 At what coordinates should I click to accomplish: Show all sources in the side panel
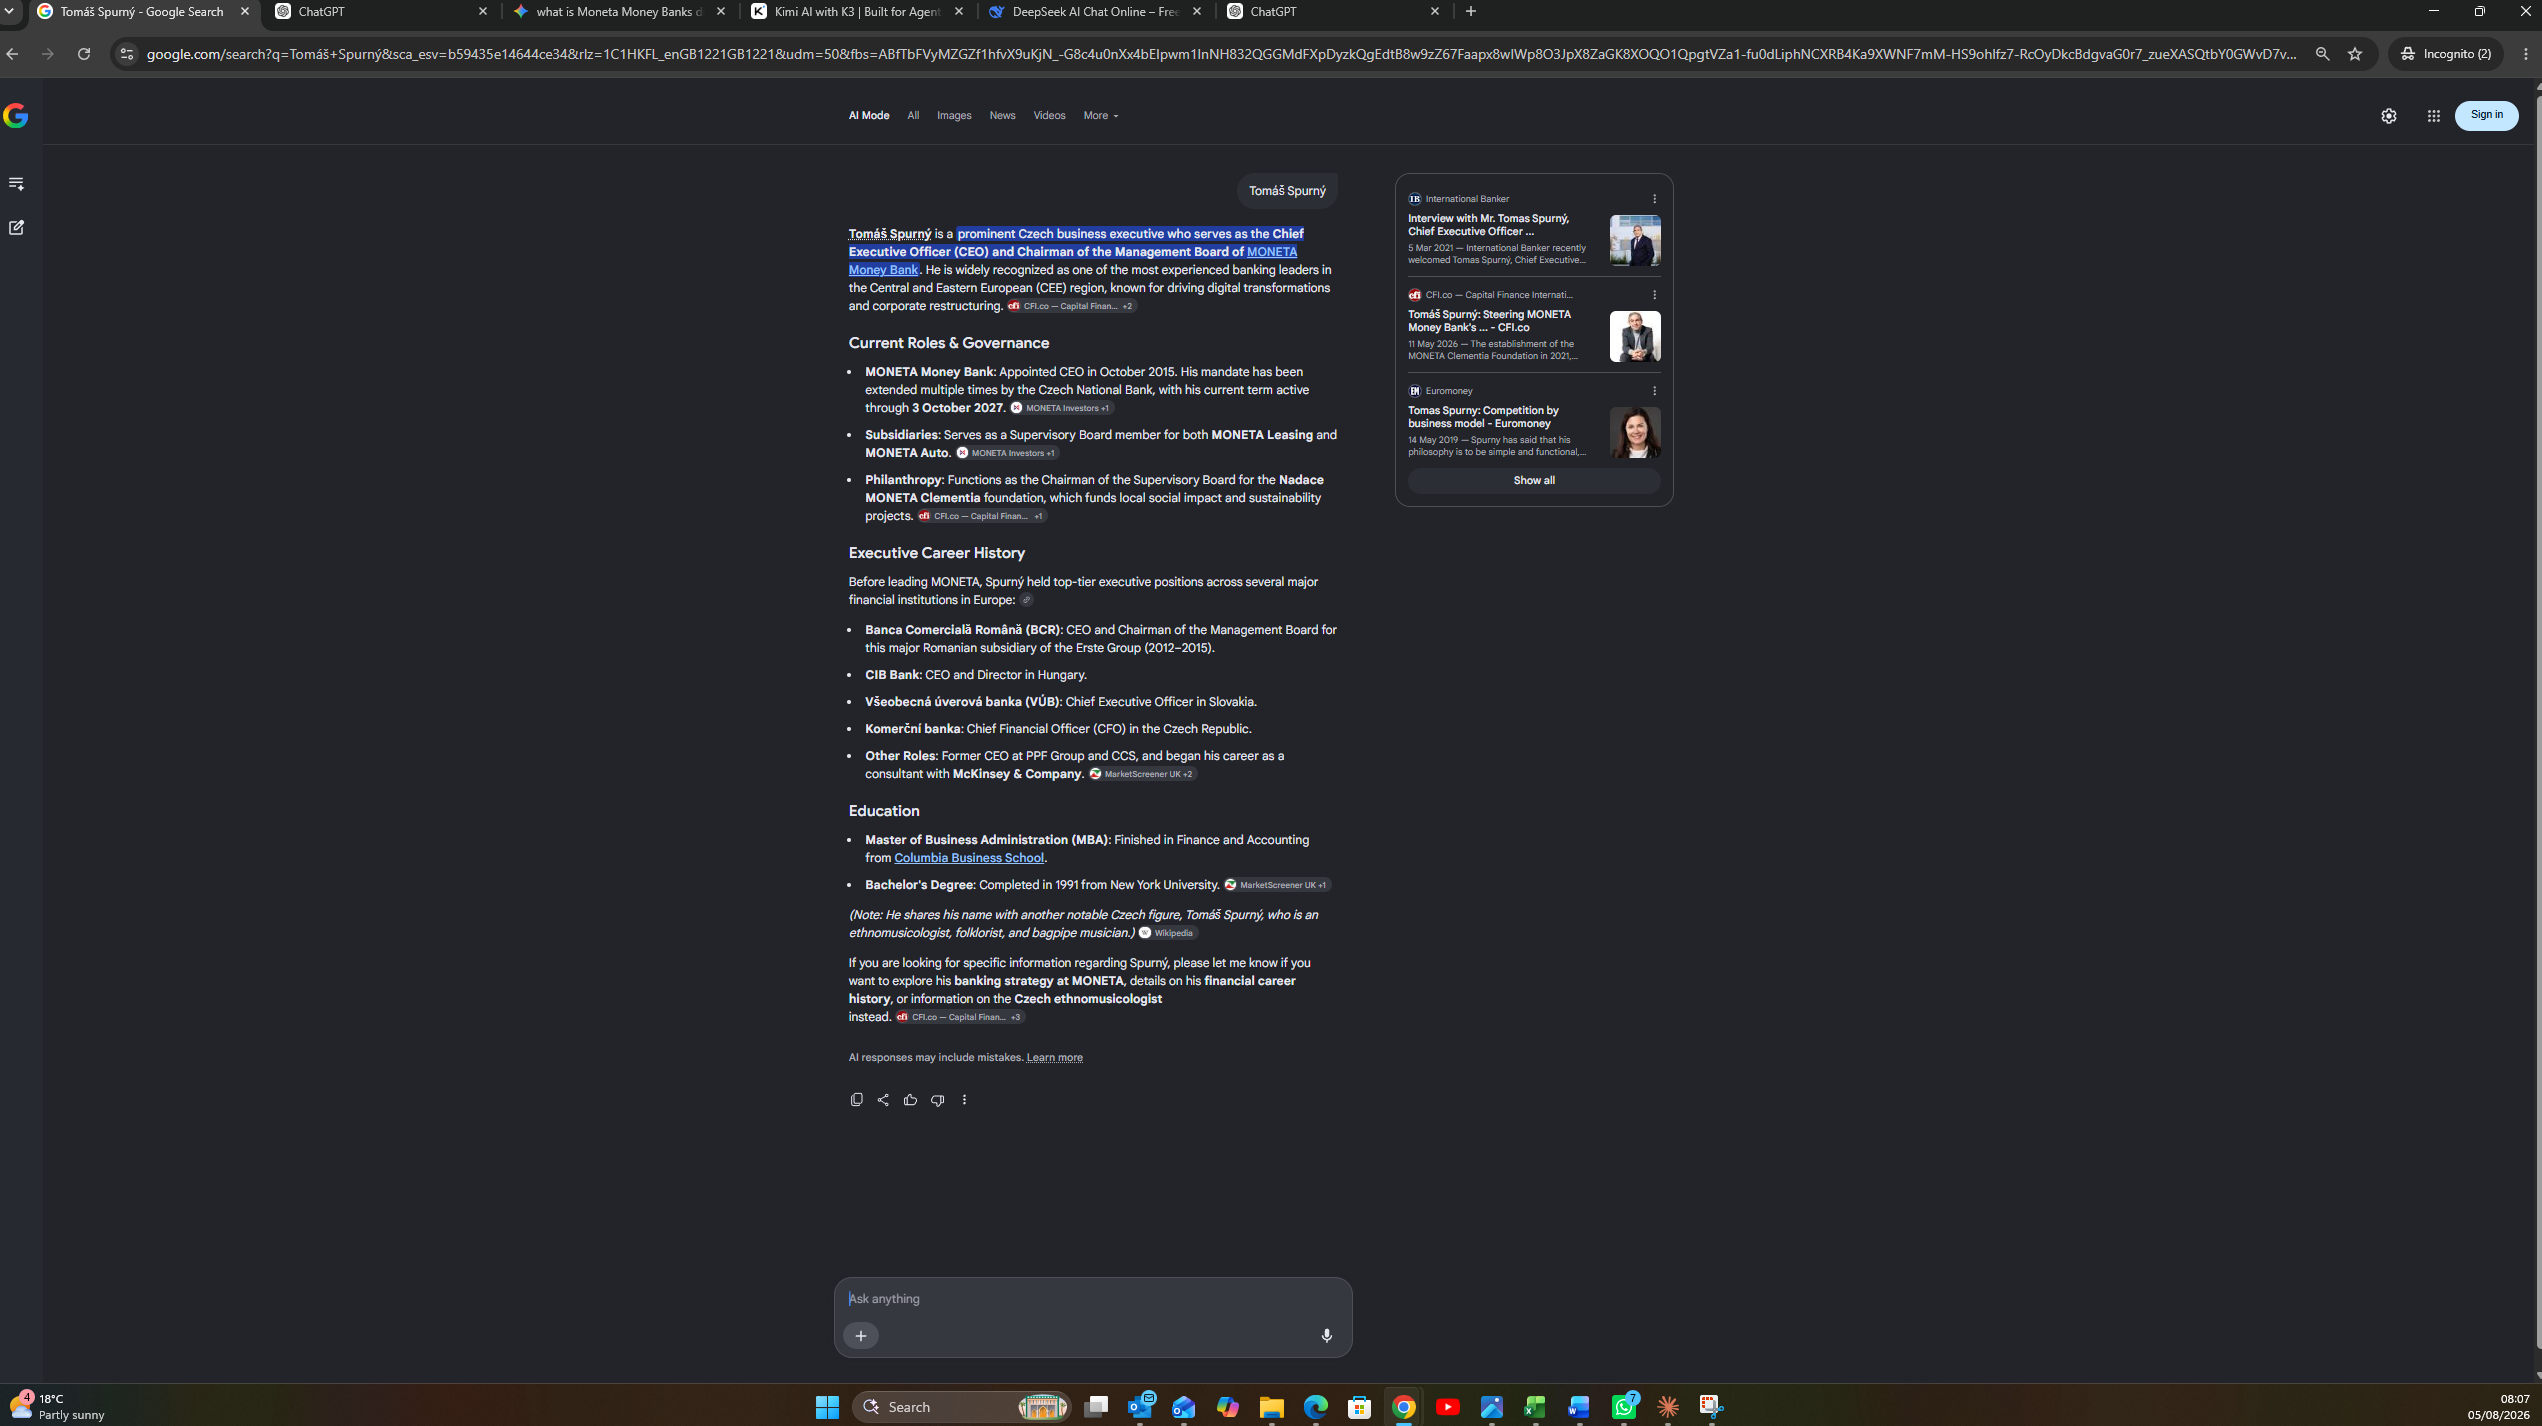[1533, 481]
